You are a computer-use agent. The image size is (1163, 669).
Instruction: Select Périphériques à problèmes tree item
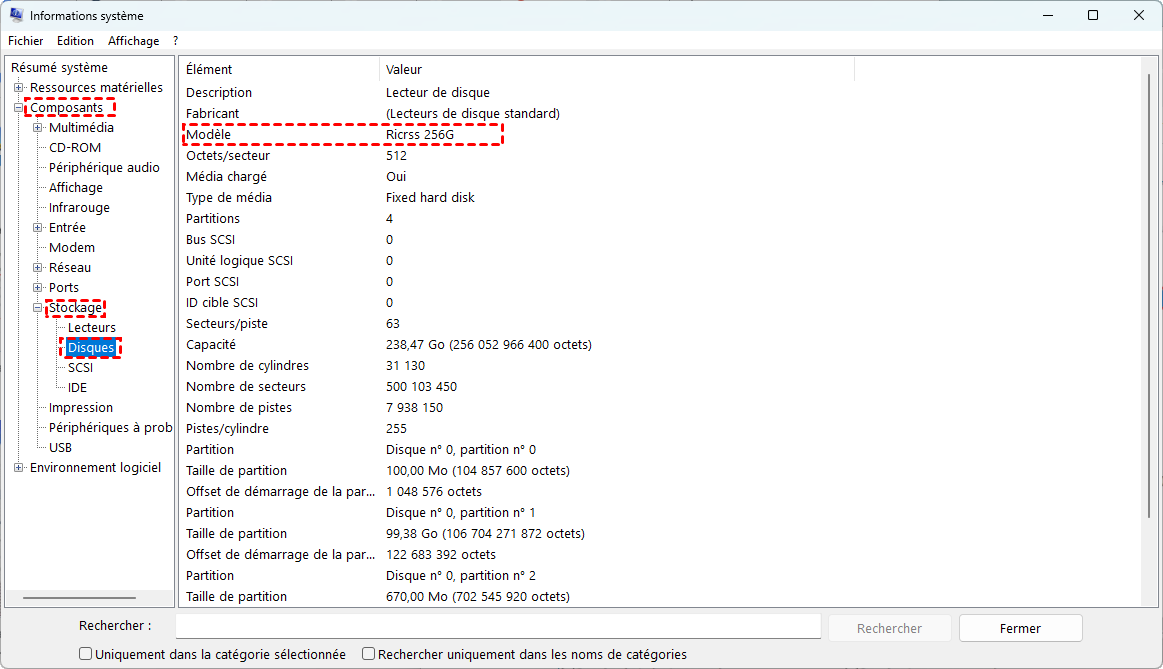[111, 428]
